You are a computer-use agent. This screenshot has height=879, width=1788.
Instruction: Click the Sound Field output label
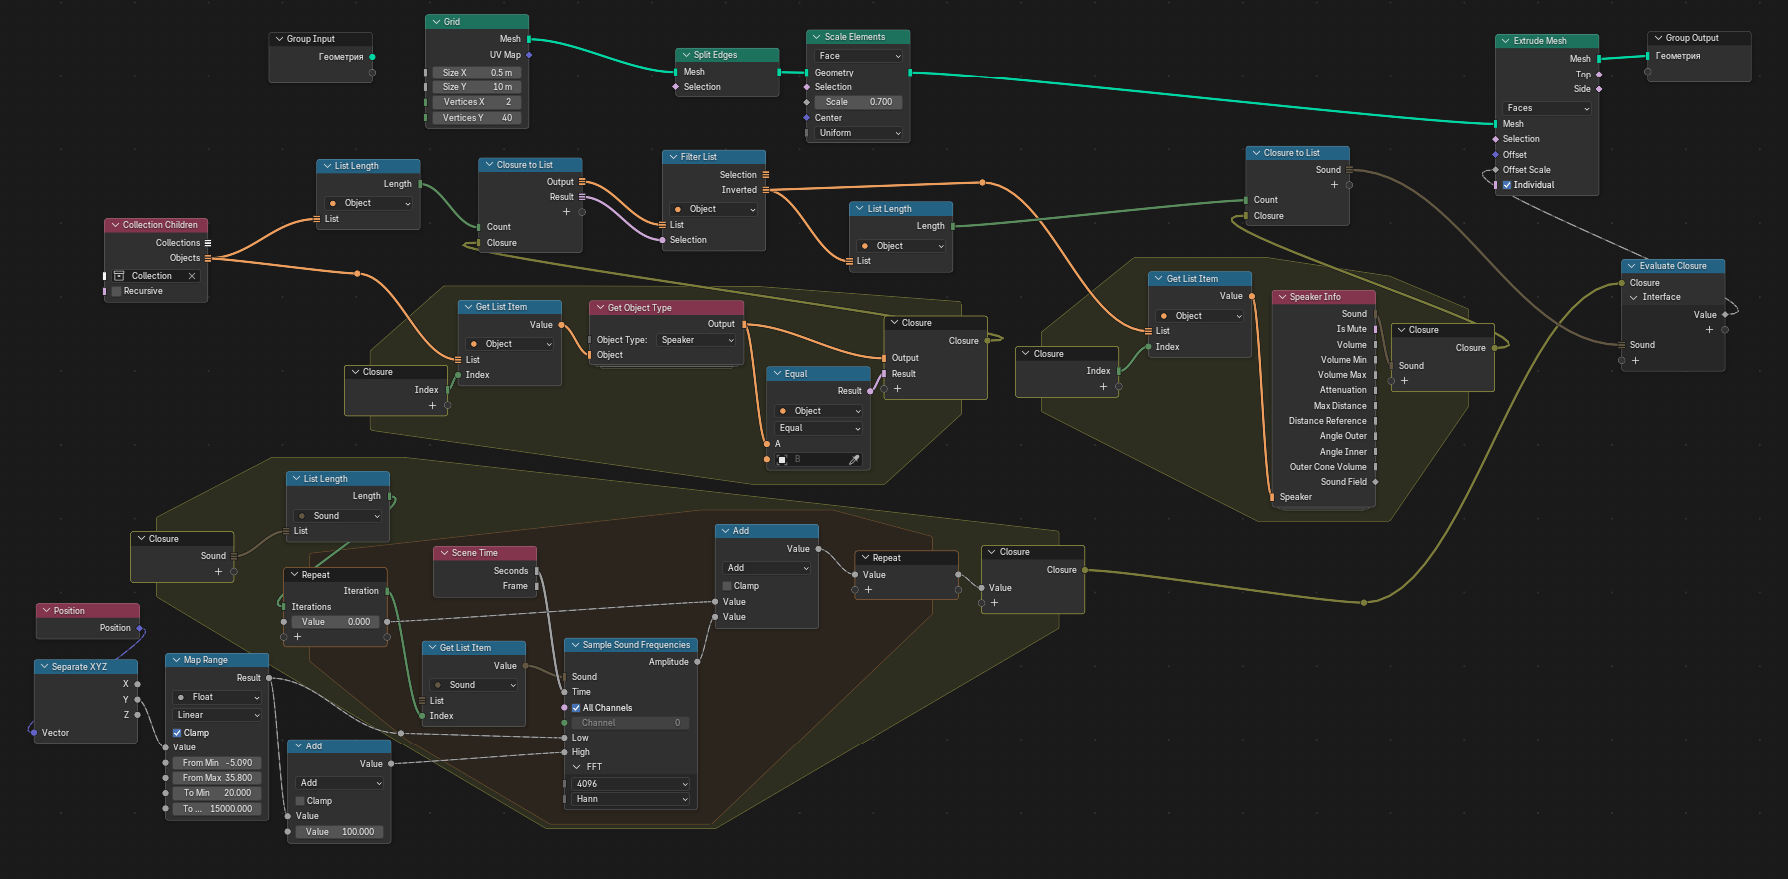(1343, 482)
